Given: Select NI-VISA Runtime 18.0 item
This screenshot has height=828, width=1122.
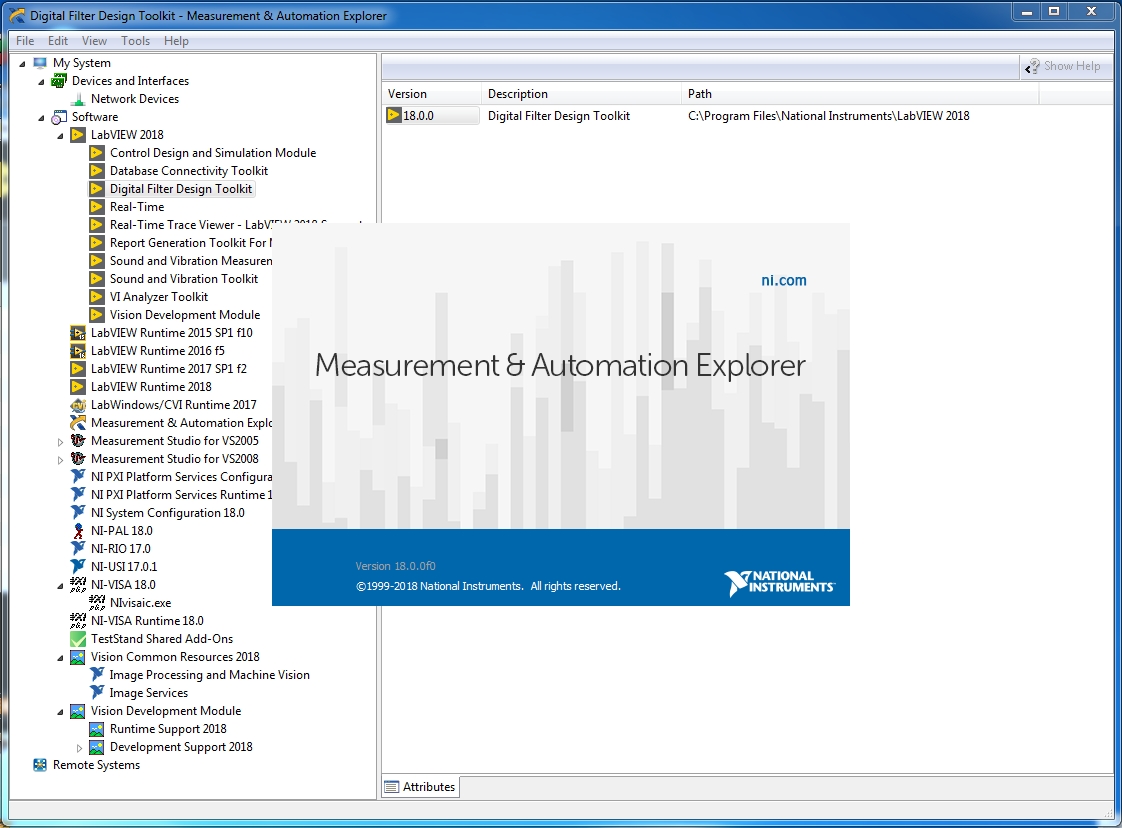Looking at the screenshot, I should (x=147, y=620).
